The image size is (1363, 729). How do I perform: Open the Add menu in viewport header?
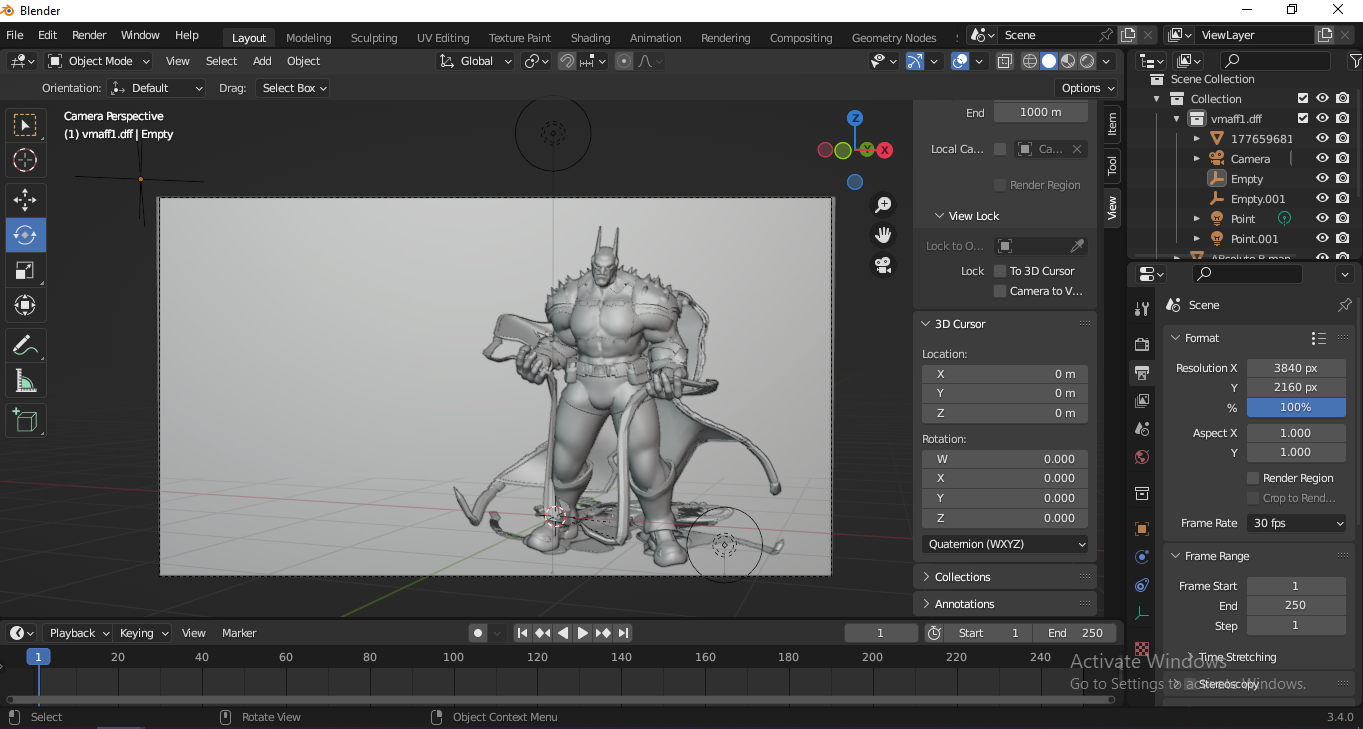[262, 61]
